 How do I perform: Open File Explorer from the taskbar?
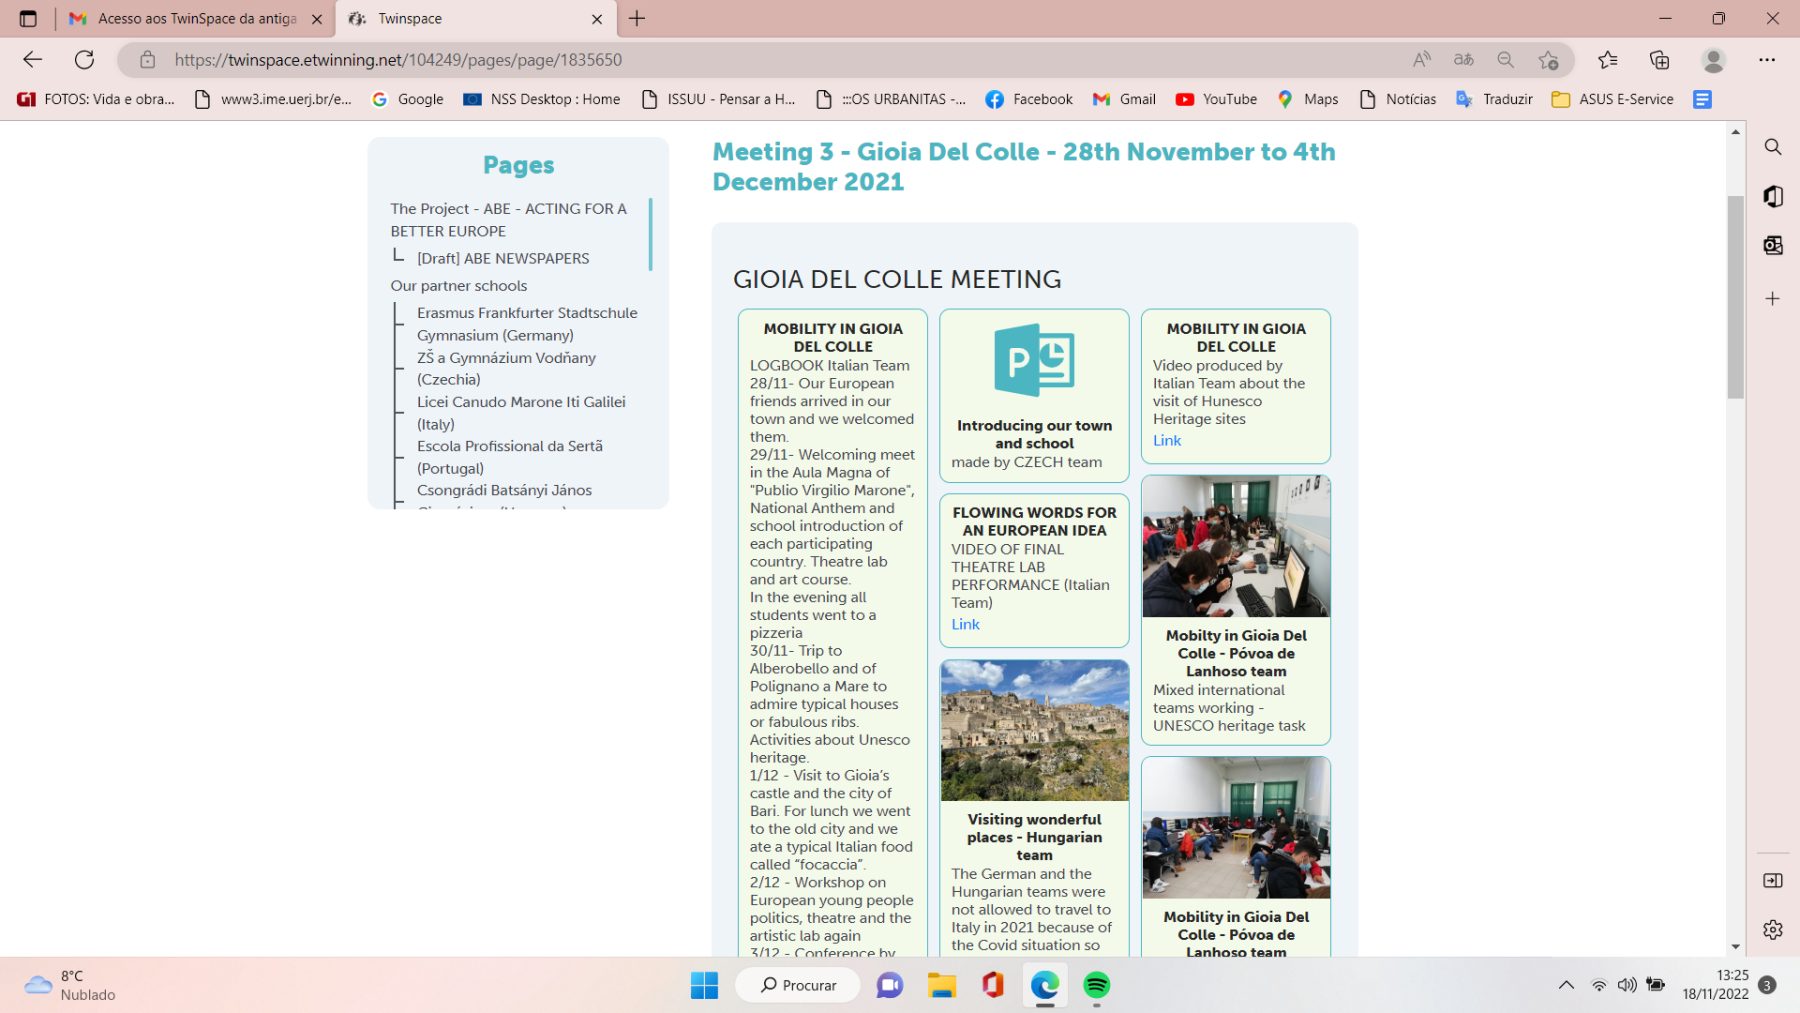(x=941, y=985)
